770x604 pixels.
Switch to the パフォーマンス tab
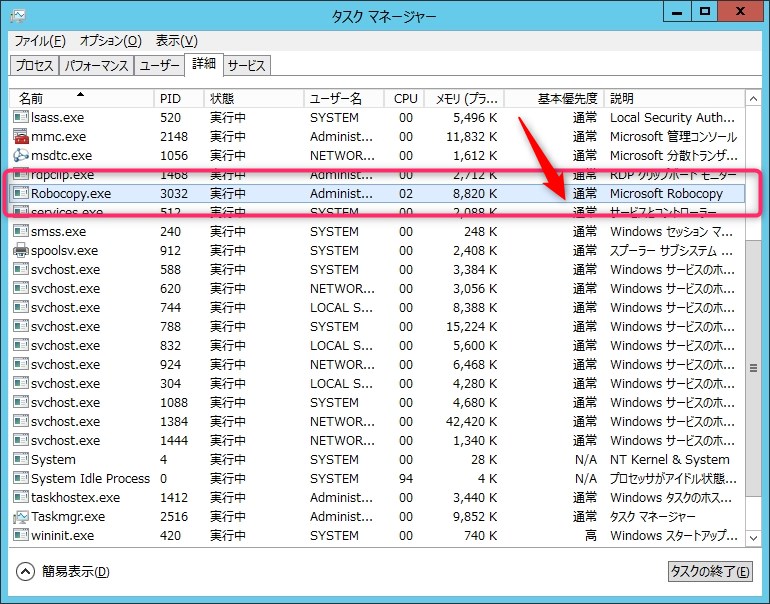click(96, 65)
